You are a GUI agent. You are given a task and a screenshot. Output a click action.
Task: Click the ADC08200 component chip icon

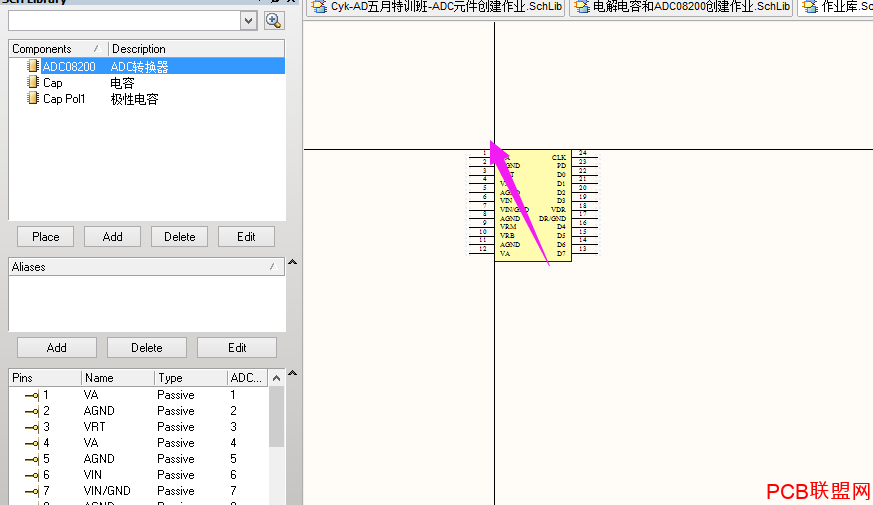[x=33, y=66]
